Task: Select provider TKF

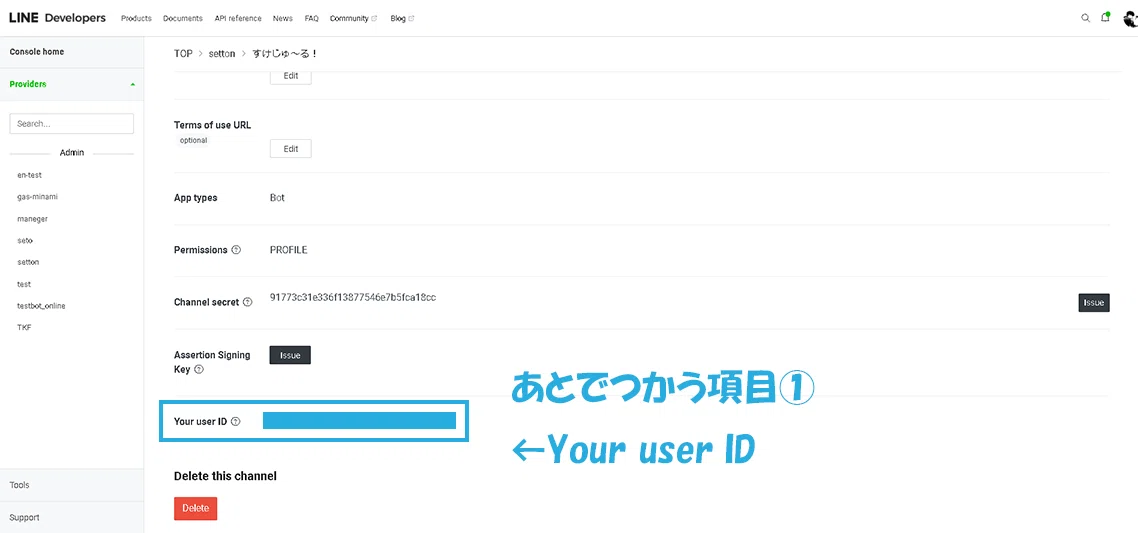Action: click(x=25, y=327)
